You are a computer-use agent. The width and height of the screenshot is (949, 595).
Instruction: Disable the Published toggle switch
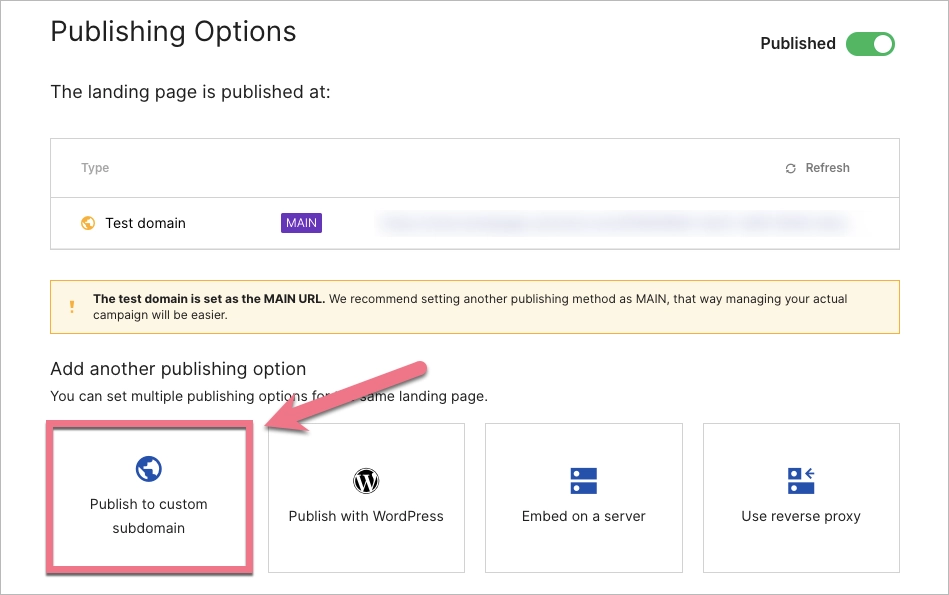(870, 44)
